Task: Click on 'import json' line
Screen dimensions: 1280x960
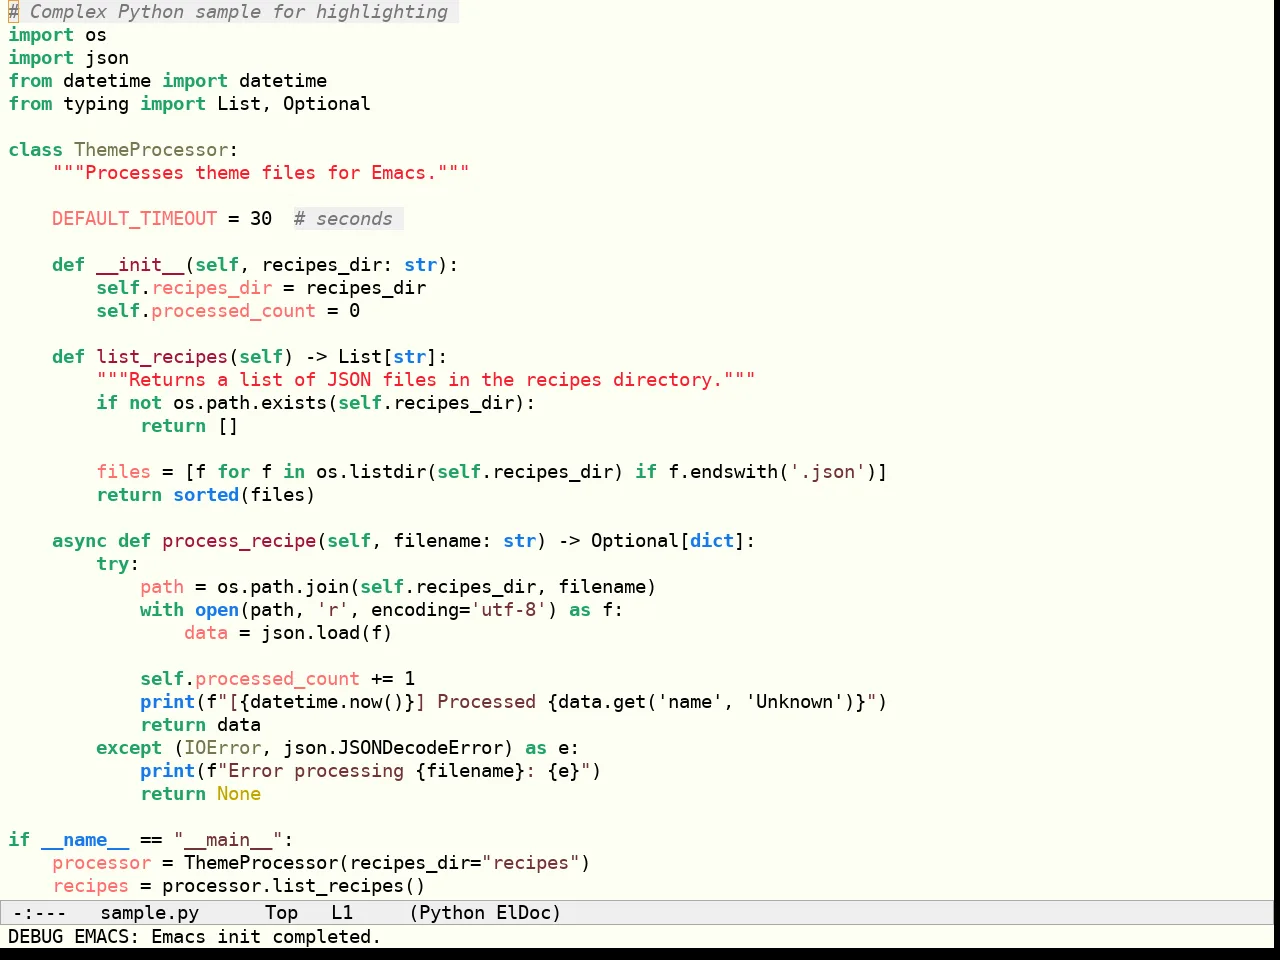Action: point(69,58)
